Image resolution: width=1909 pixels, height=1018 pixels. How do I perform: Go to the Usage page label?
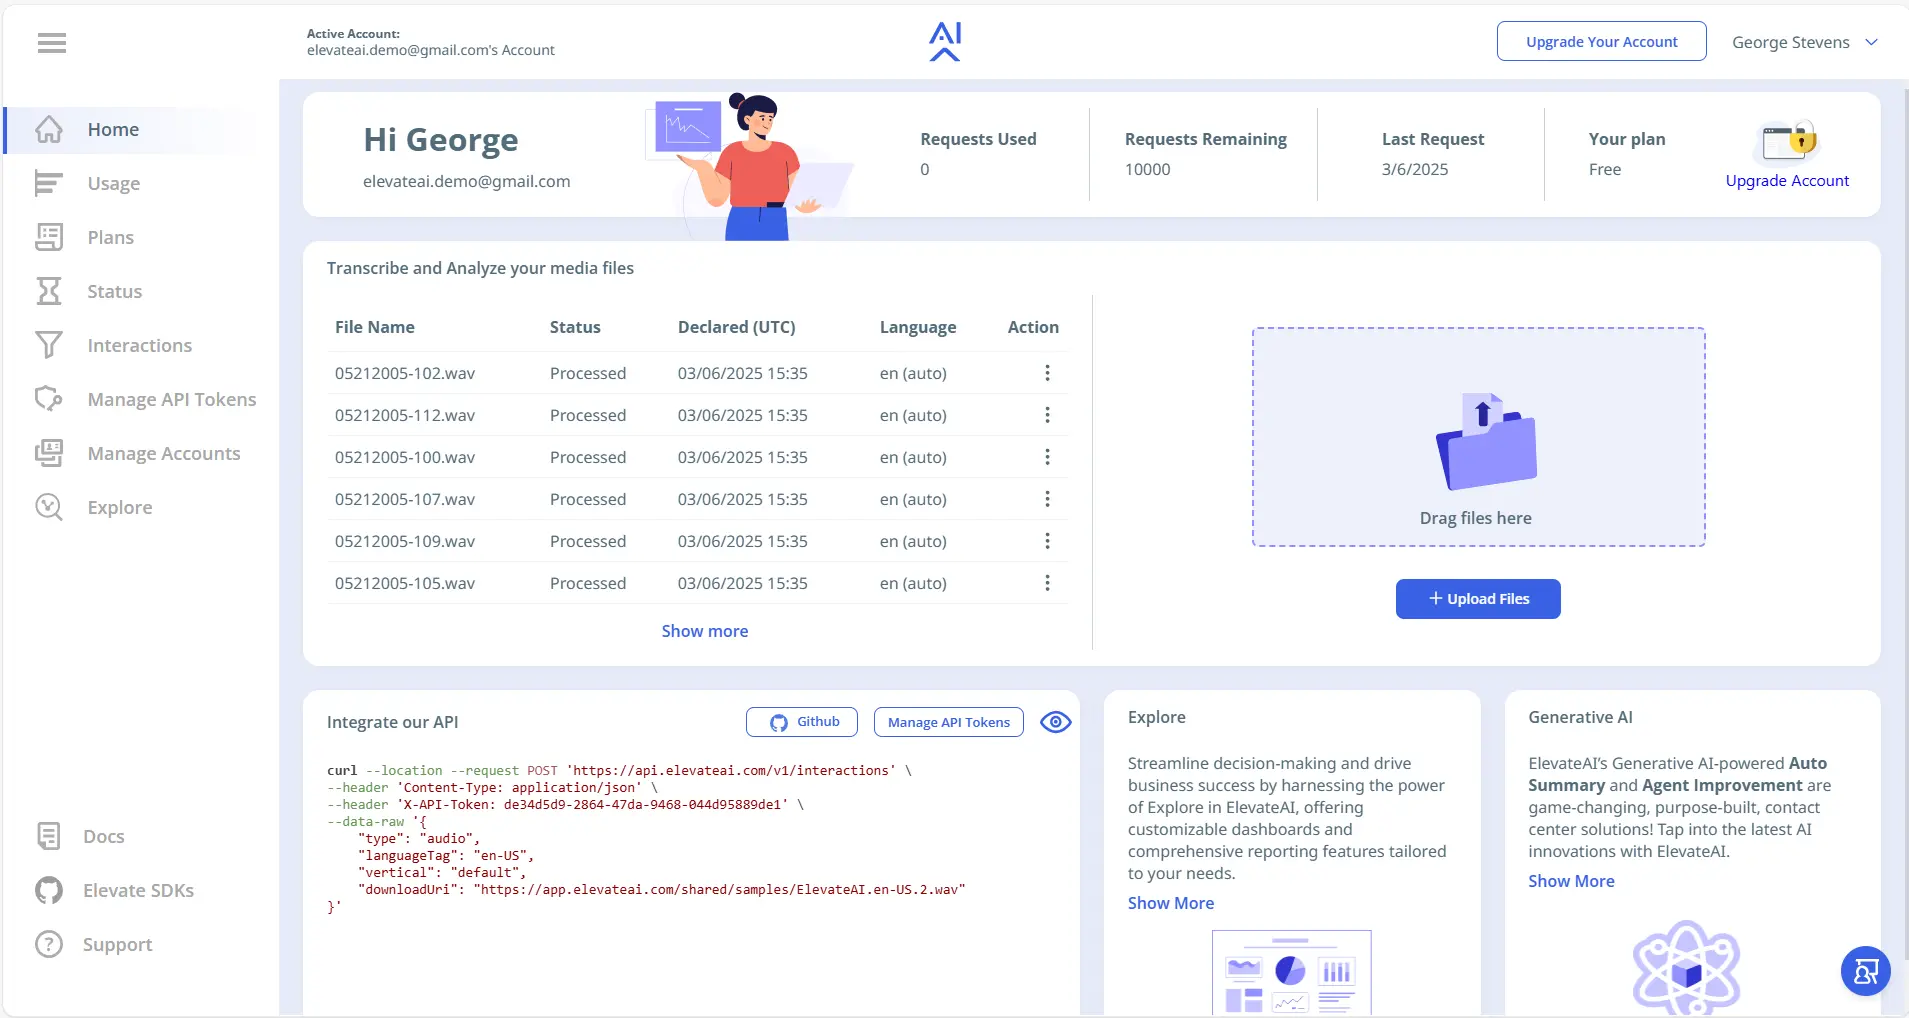click(114, 183)
